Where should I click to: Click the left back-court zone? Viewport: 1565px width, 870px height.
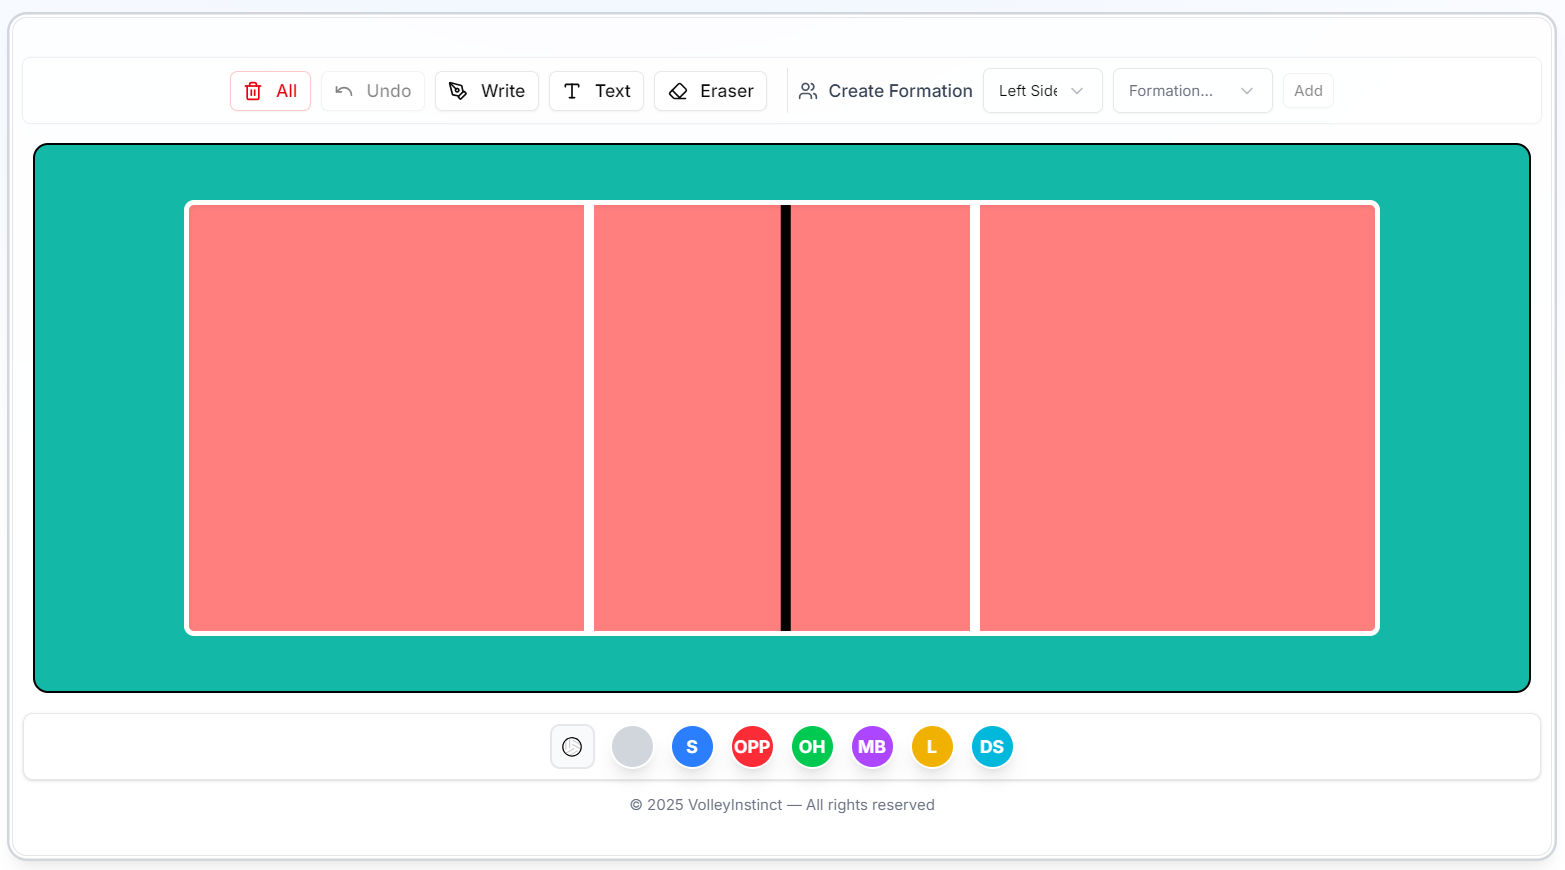pos(386,418)
